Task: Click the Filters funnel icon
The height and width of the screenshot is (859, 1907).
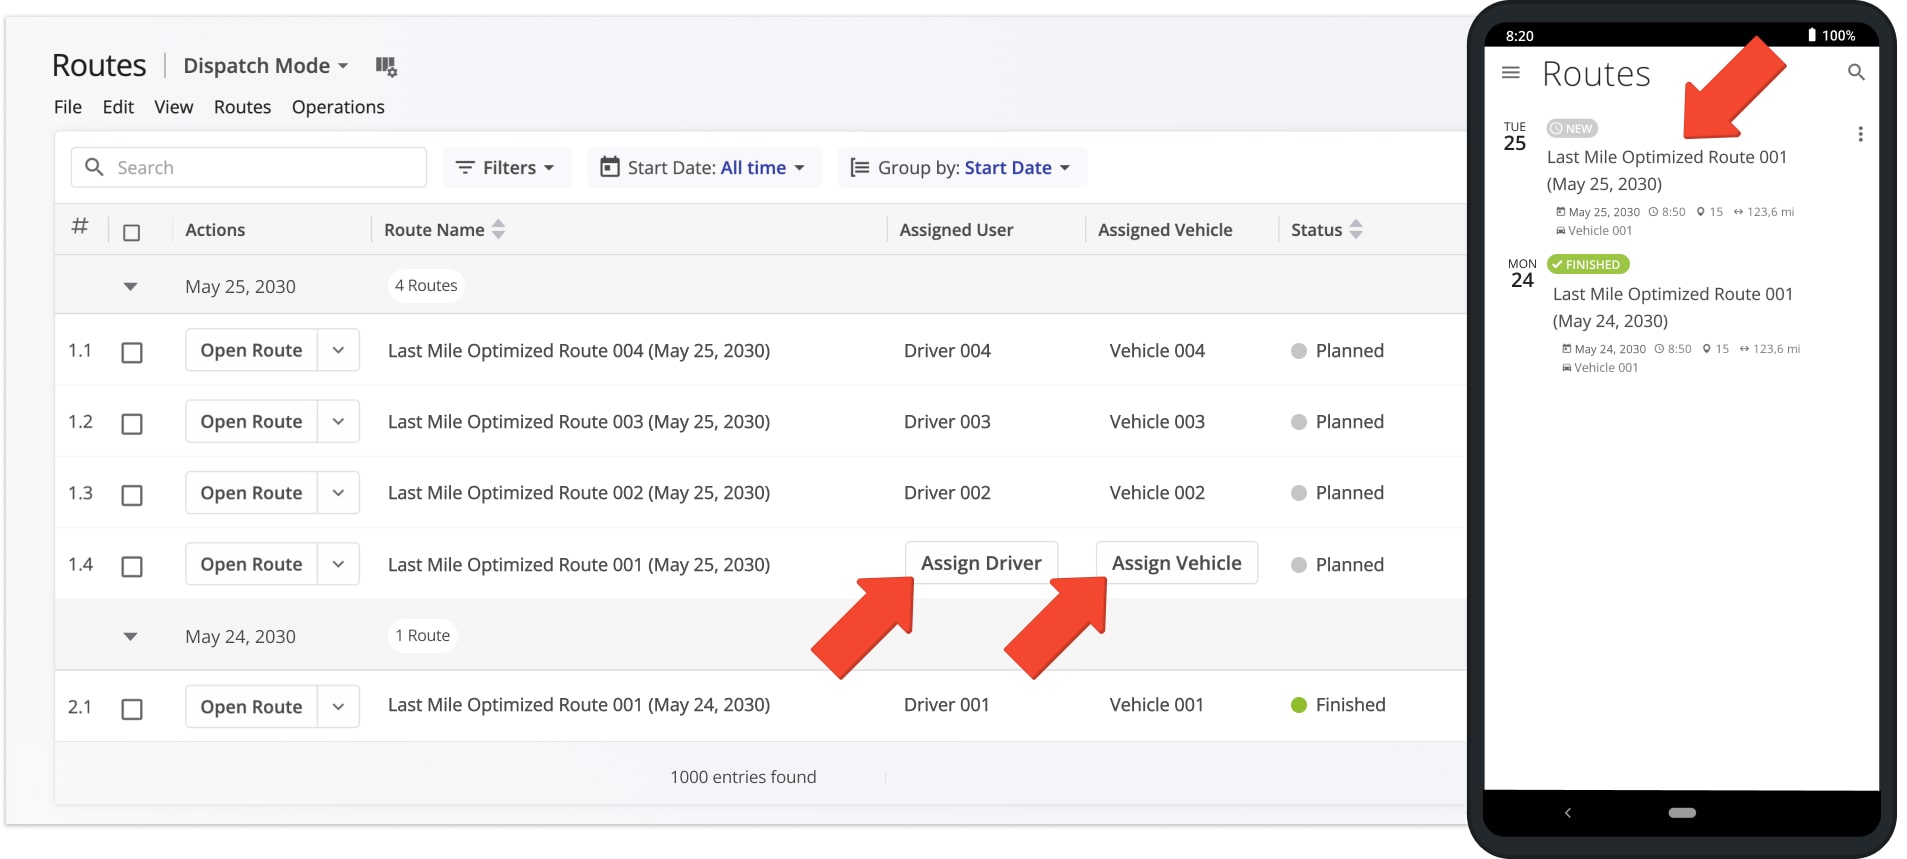Action: click(465, 167)
